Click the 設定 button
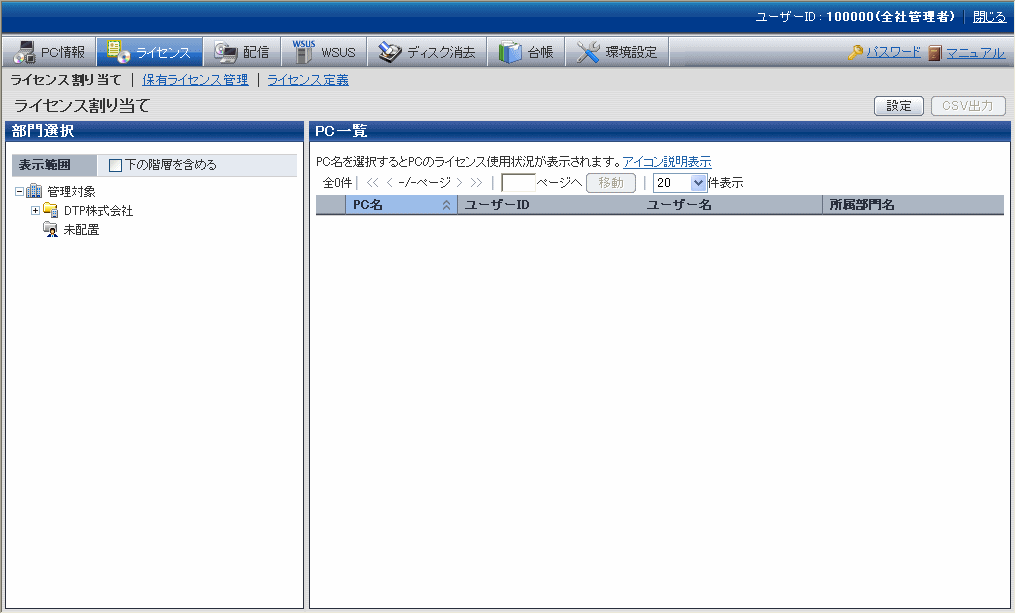Image resolution: width=1016 pixels, height=614 pixels. pos(899,106)
